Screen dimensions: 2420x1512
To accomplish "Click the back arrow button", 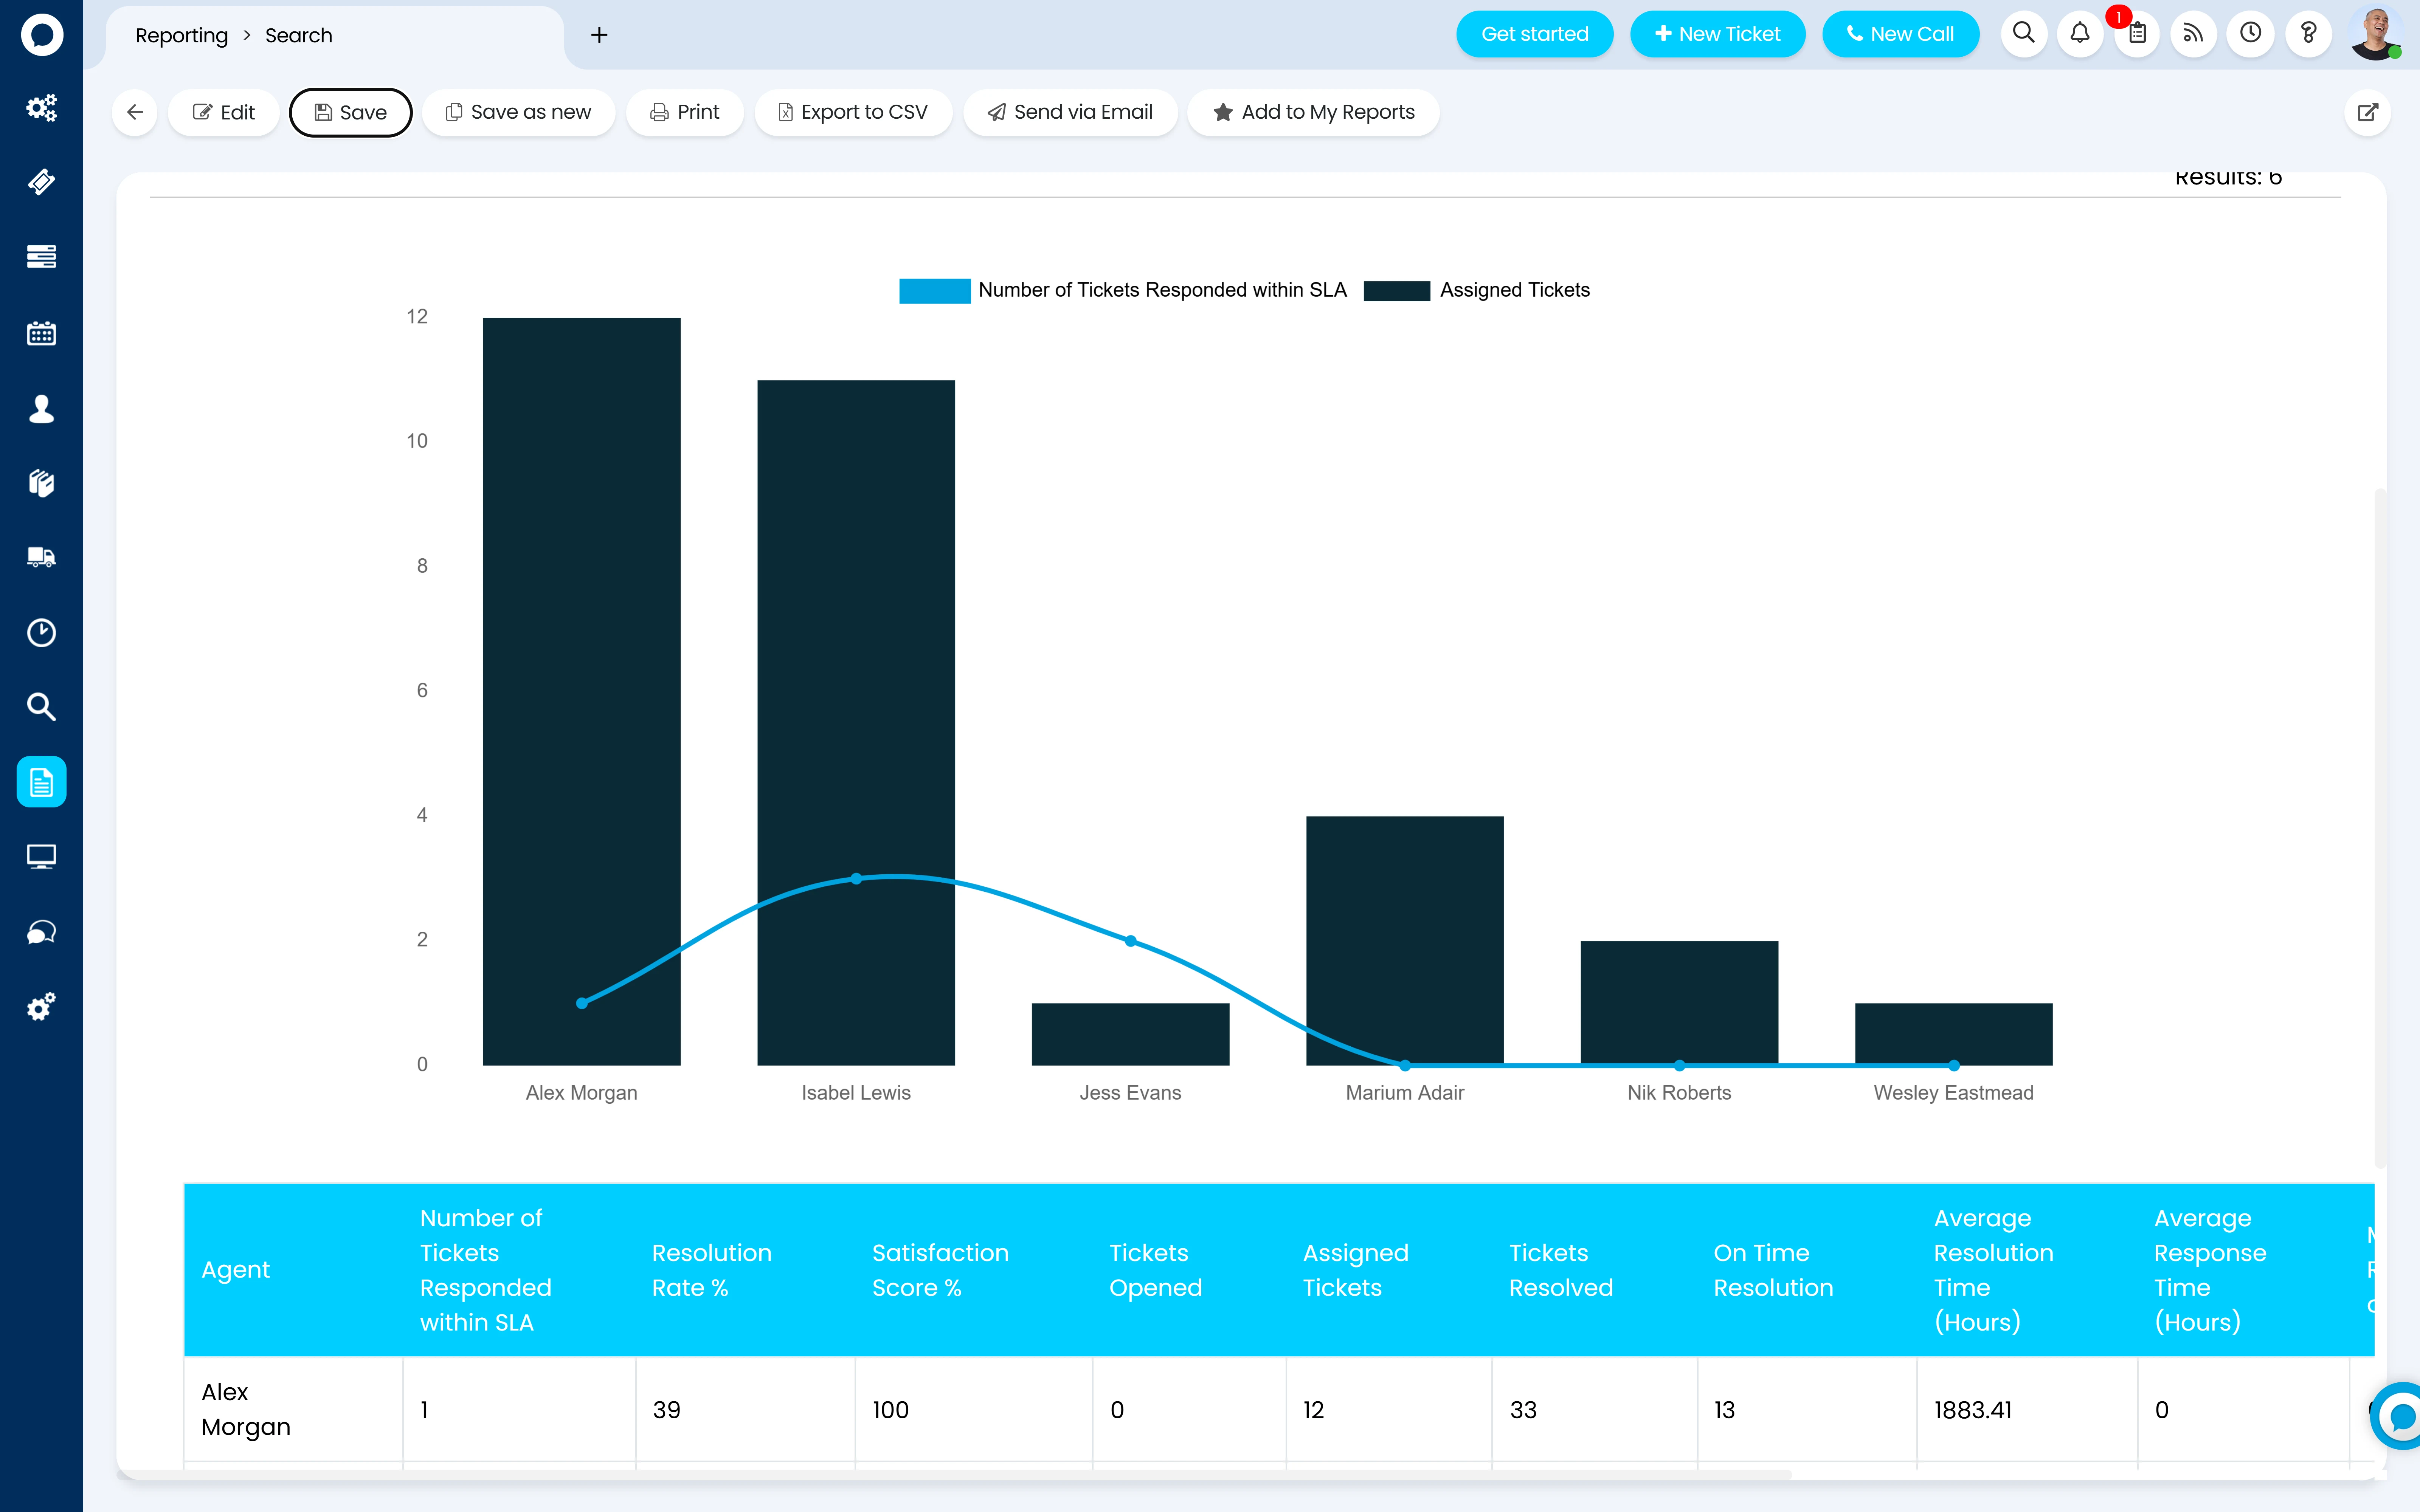I will [x=135, y=112].
